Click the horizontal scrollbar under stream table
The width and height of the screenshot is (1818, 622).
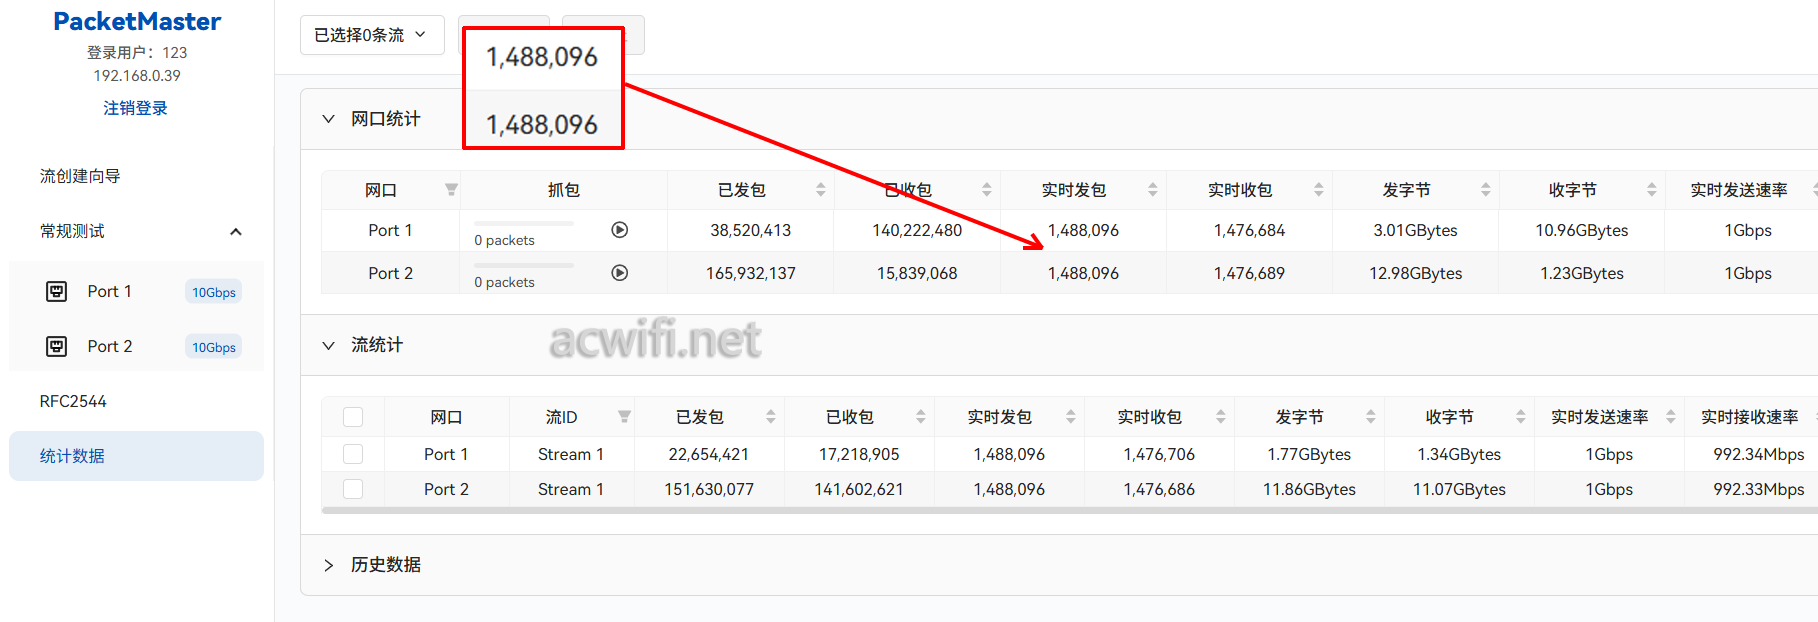1000,510
